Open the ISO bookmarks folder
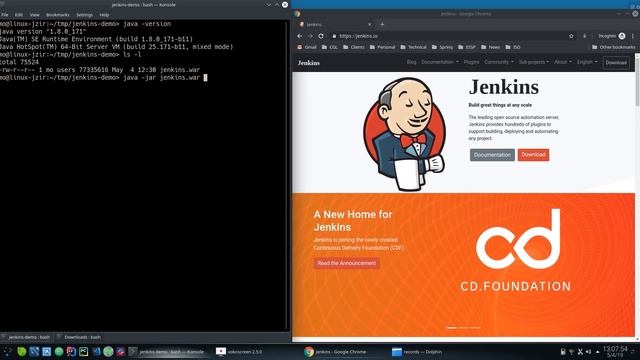640x360 pixels. pyautogui.click(x=513, y=47)
